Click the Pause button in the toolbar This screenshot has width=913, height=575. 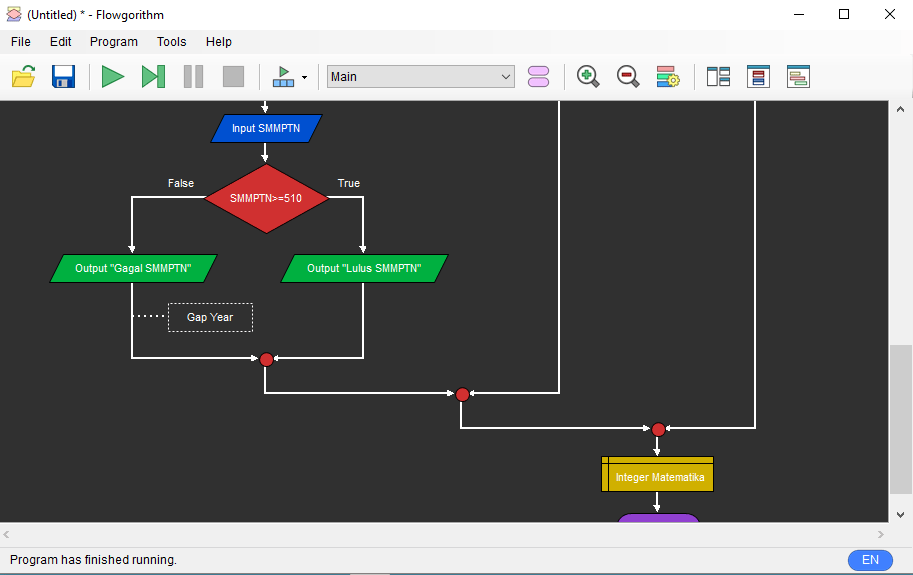point(193,77)
